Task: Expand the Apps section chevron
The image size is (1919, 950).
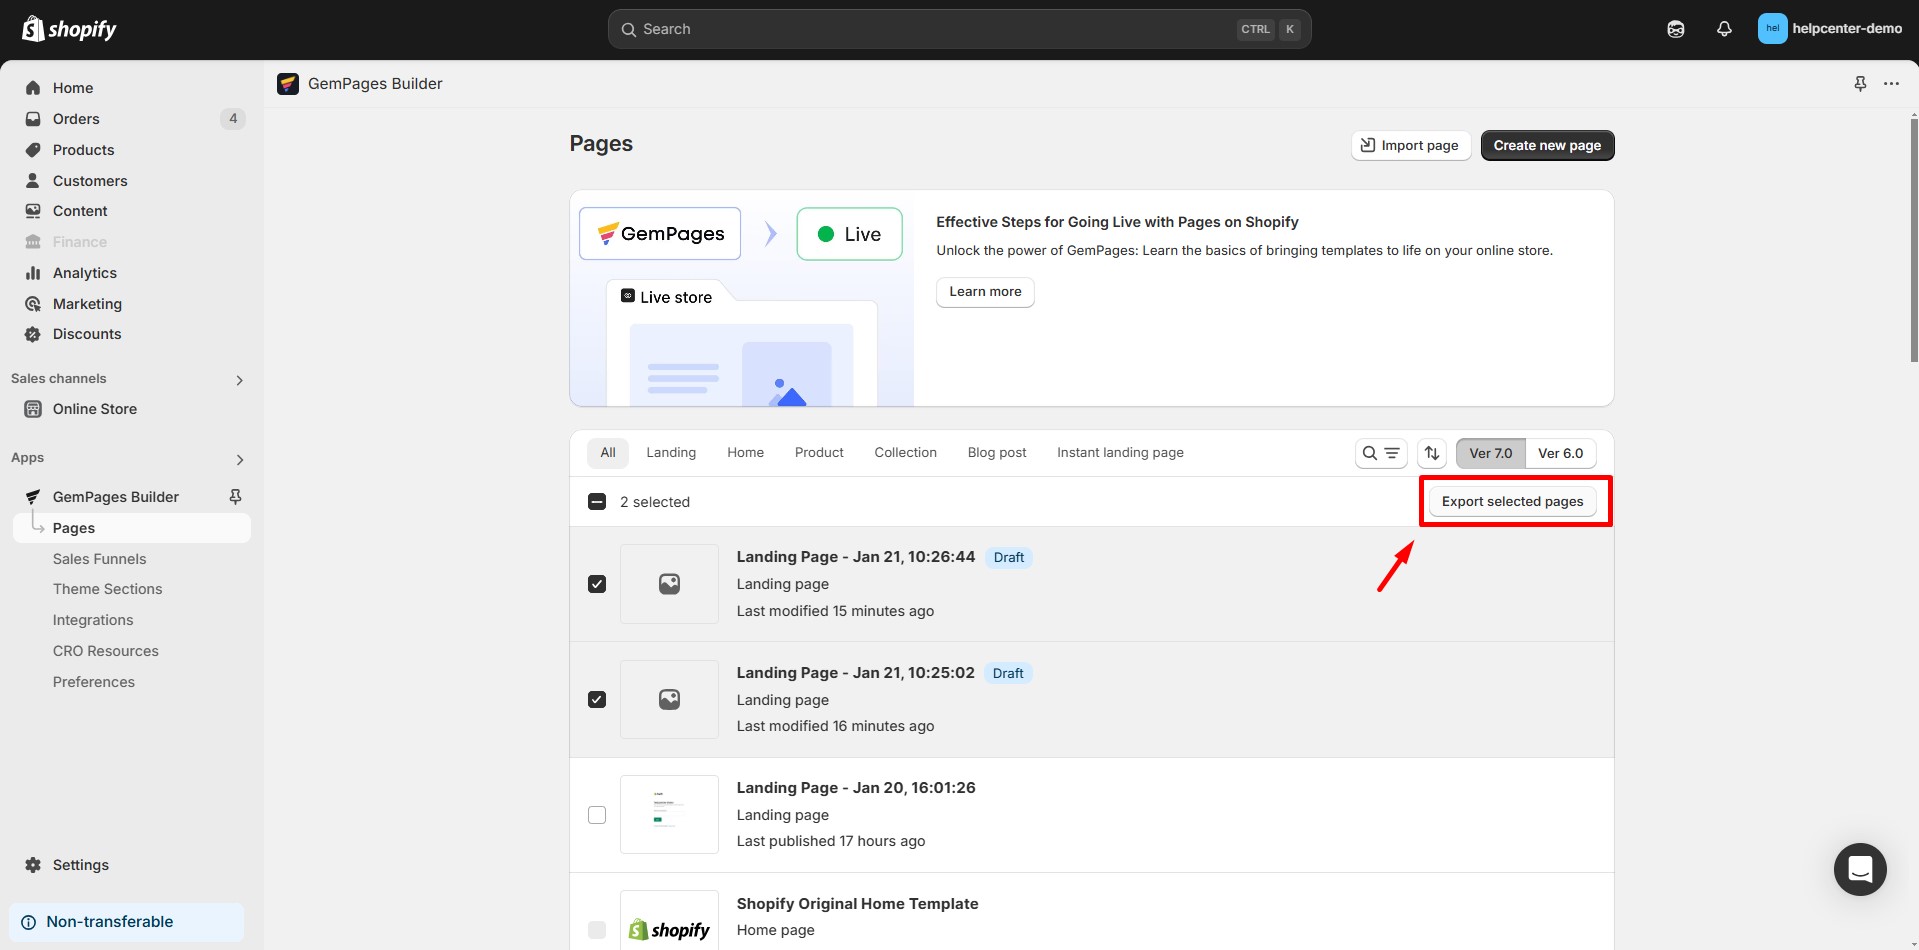Action: [x=239, y=460]
